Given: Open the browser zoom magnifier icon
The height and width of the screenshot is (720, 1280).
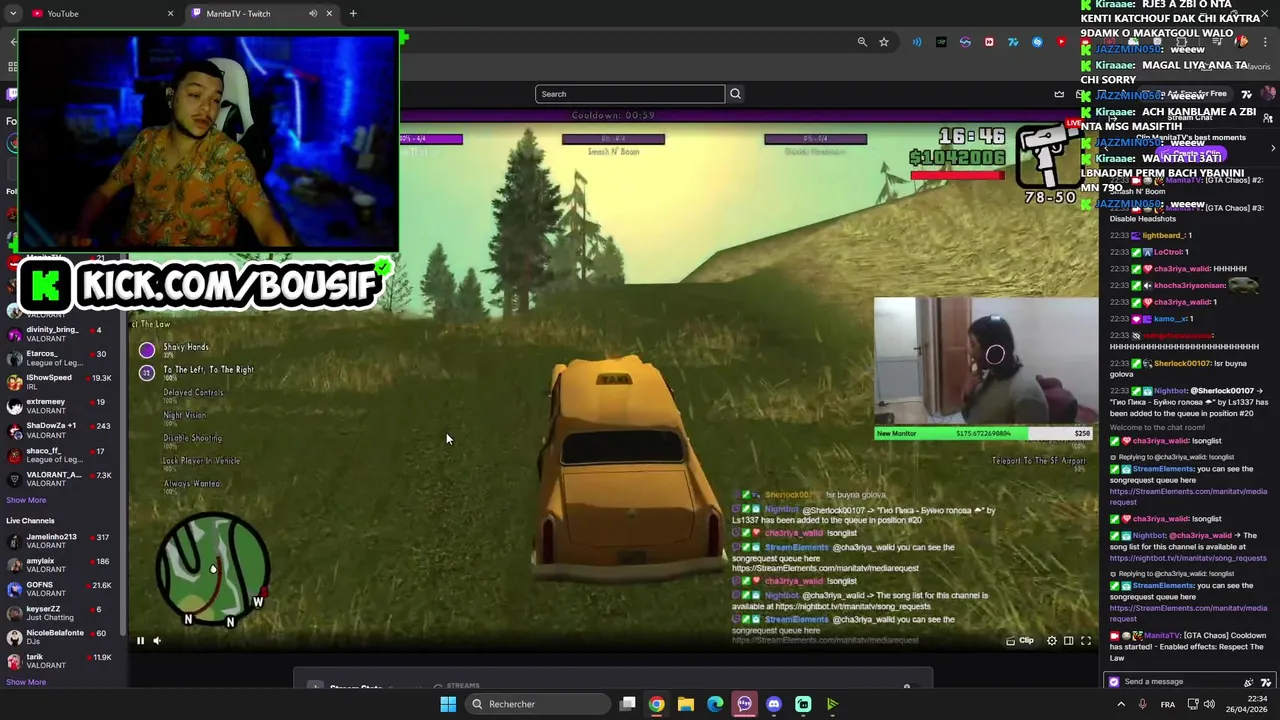Looking at the screenshot, I should click(x=862, y=42).
